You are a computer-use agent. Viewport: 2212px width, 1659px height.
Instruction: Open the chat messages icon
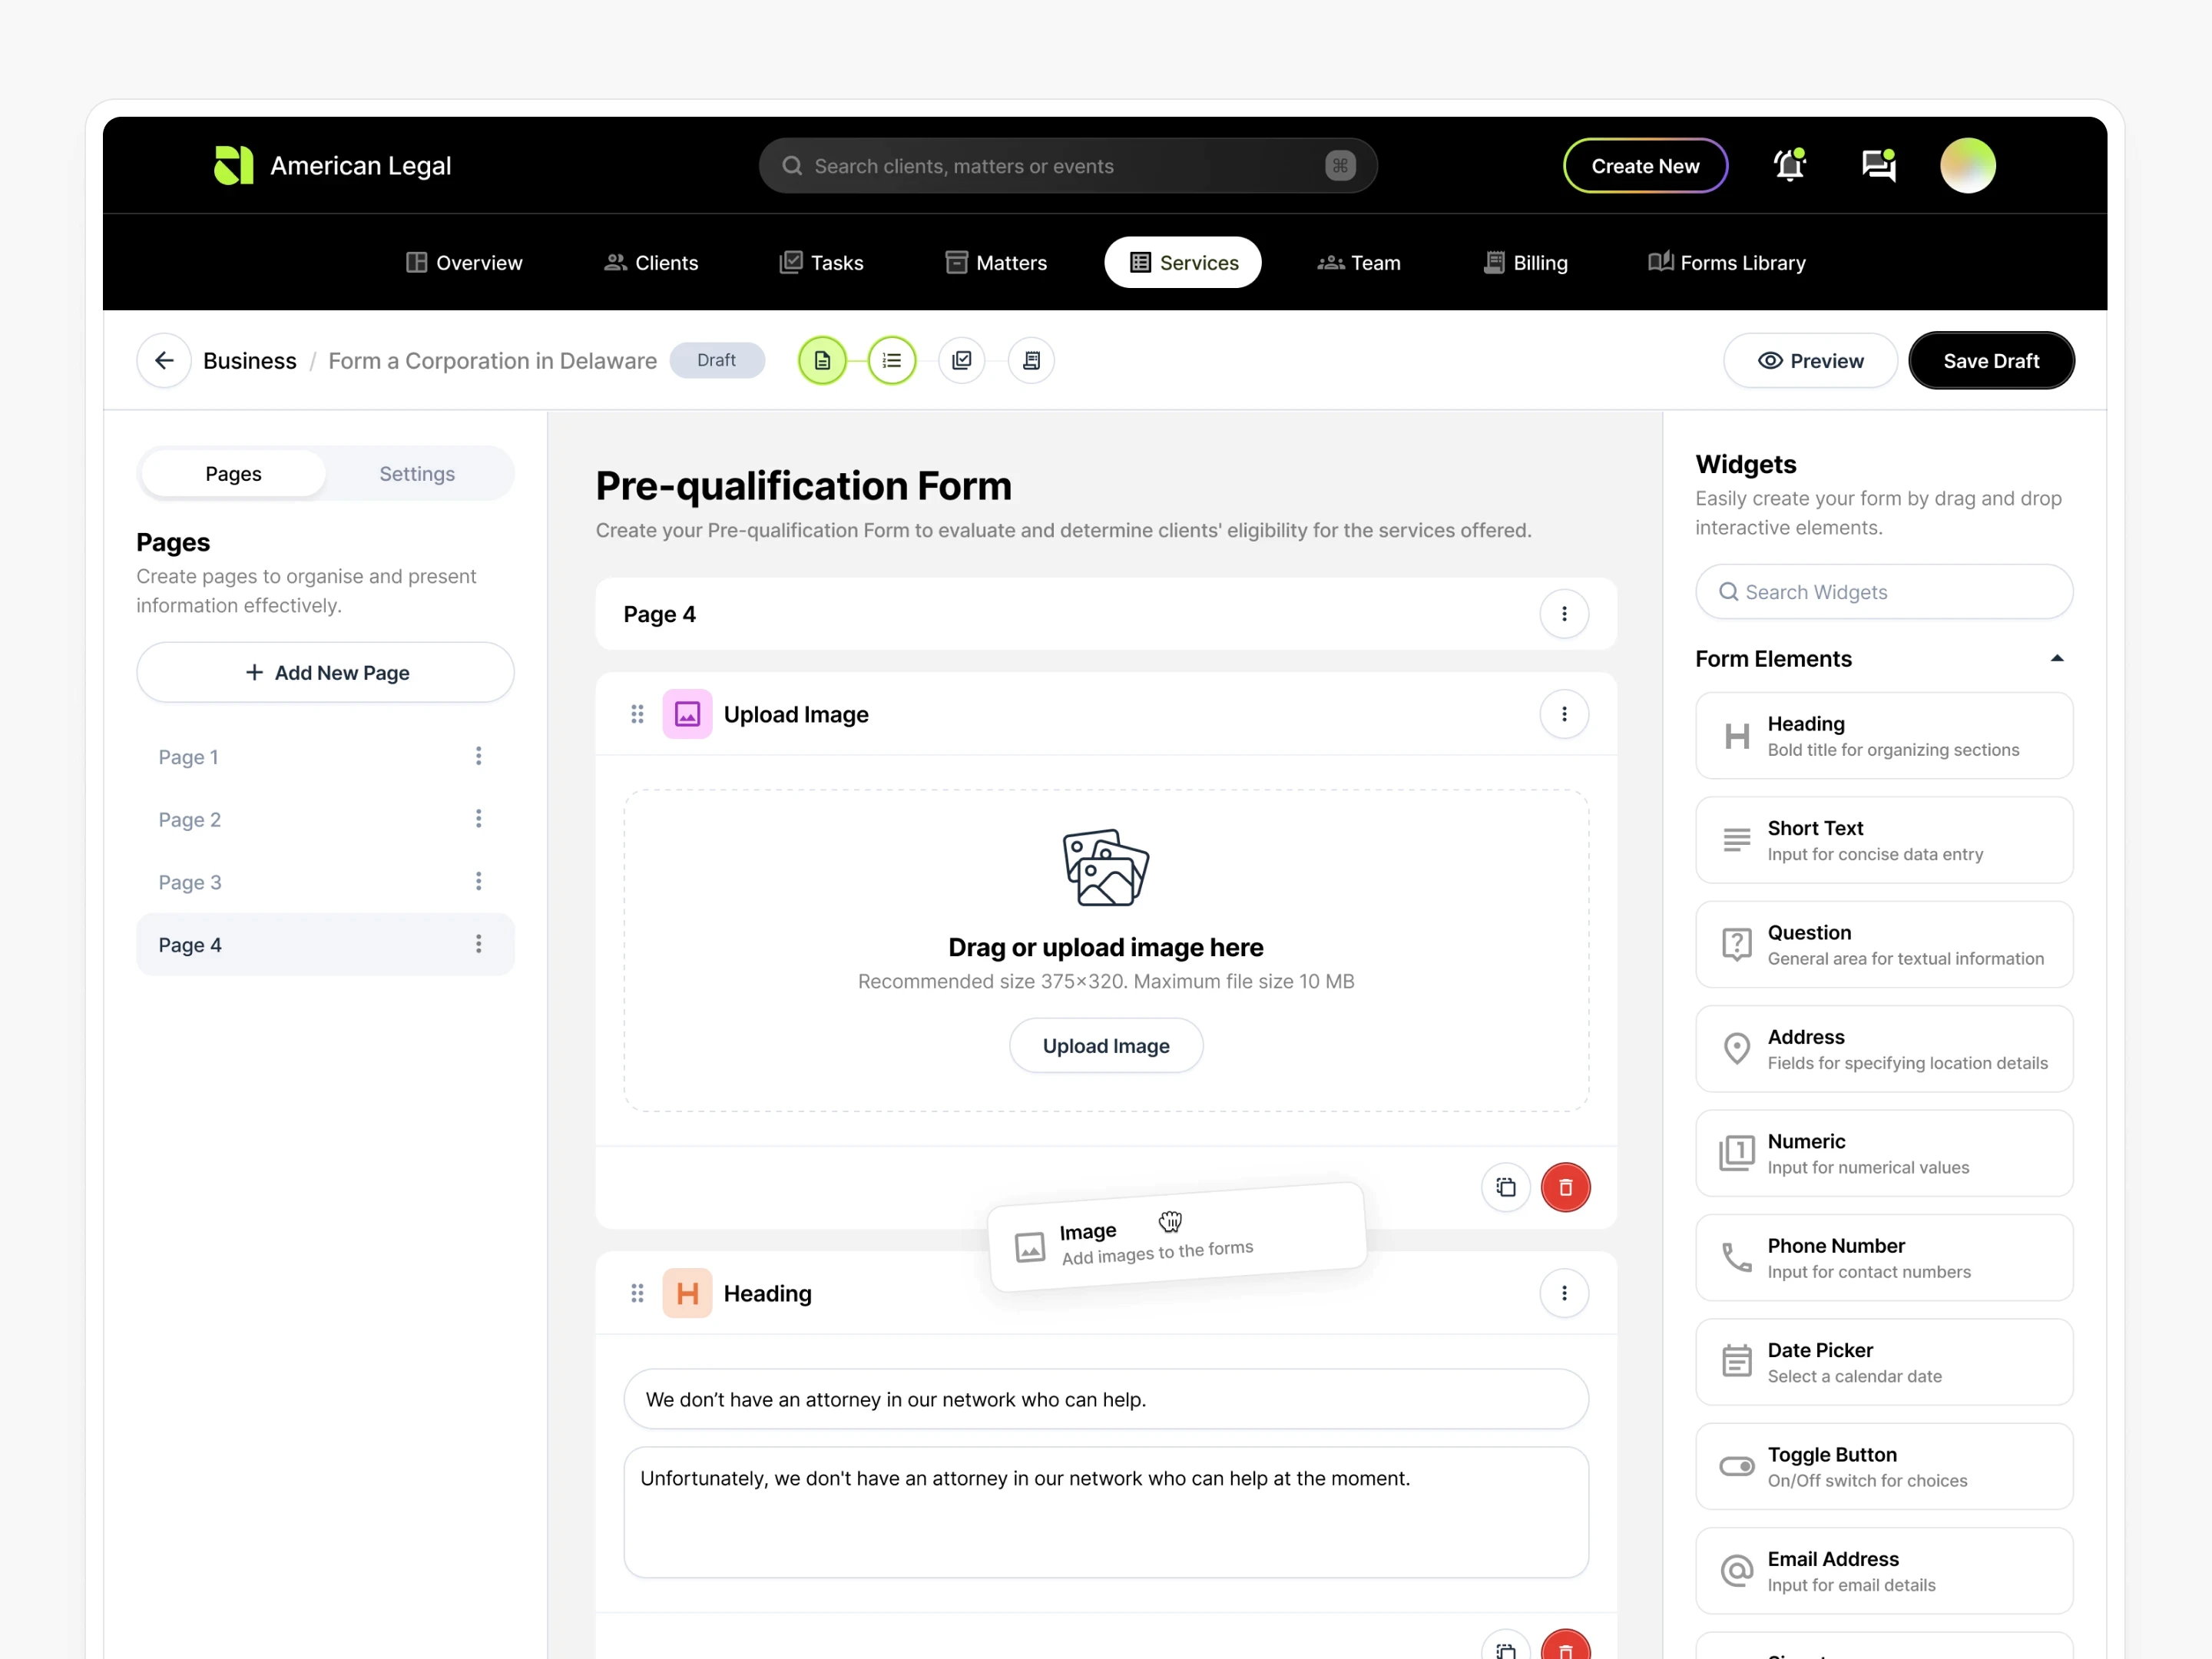[x=1878, y=165]
